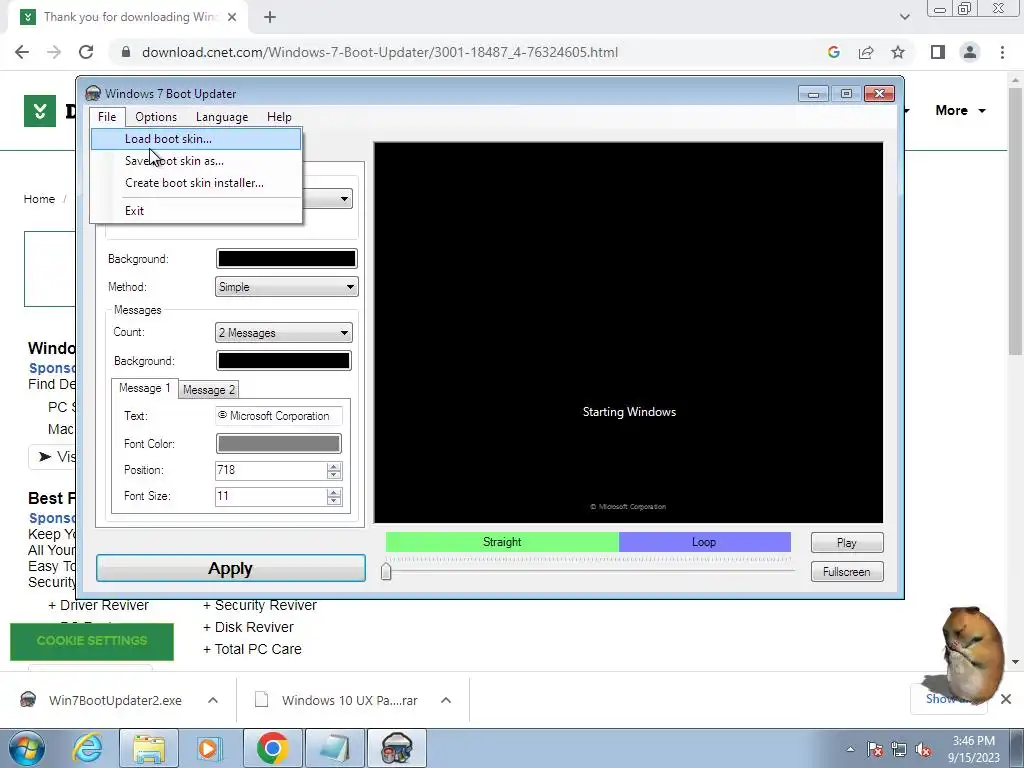The height and width of the screenshot is (768, 1024).
Task: Expand the Method dropdown showing Simple
Action: tap(286, 287)
